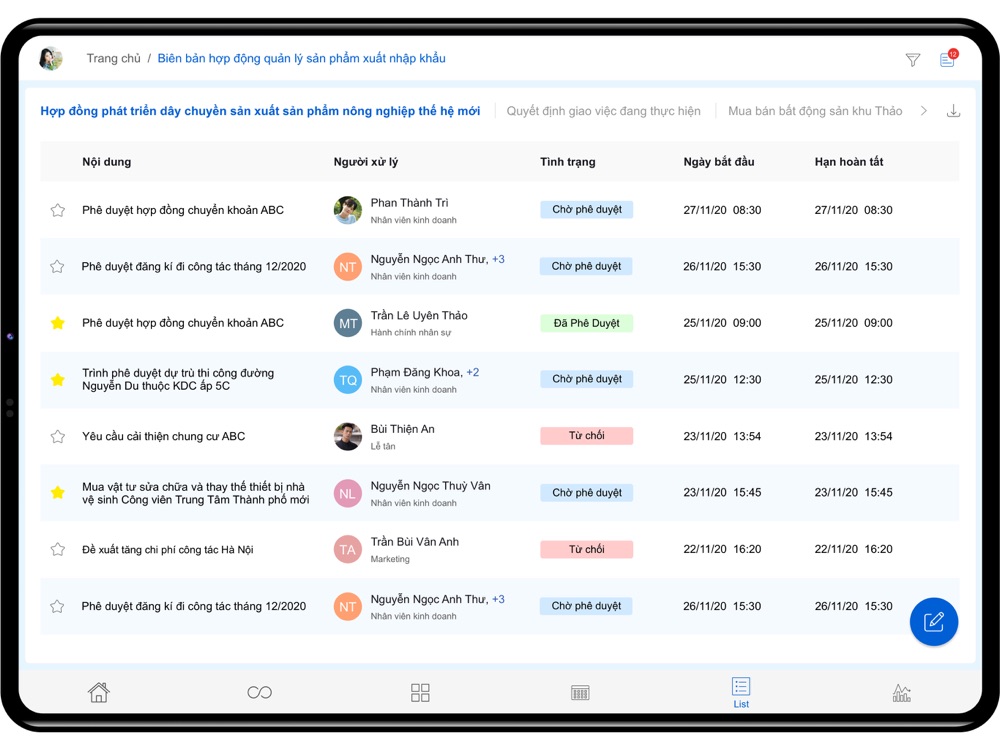Open Biên bản hợp đồng quản lý breadcrumb
The image size is (1000, 750).
click(x=302, y=59)
